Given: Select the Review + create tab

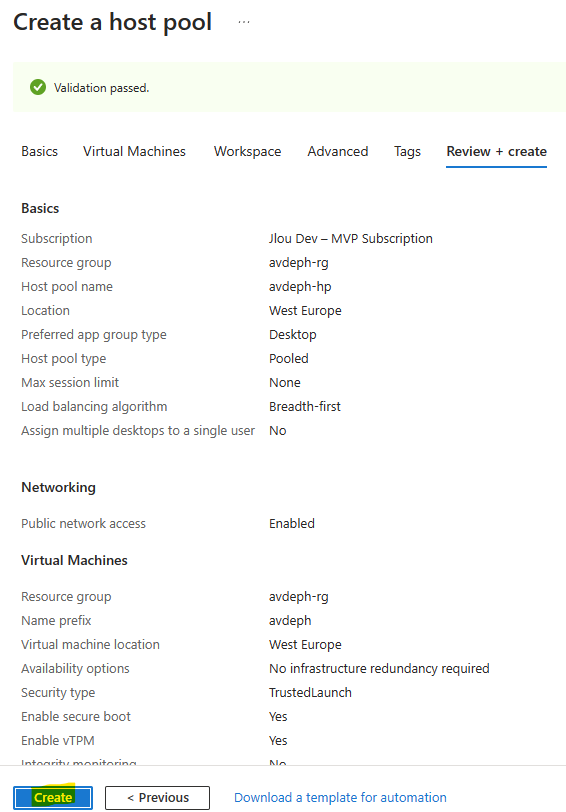Looking at the screenshot, I should pos(497,151).
